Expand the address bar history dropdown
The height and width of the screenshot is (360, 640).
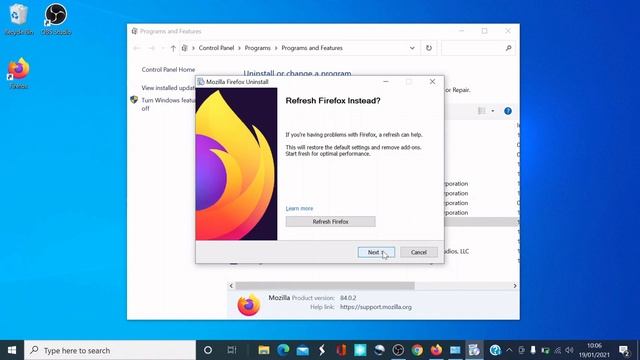pyautogui.click(x=412, y=48)
